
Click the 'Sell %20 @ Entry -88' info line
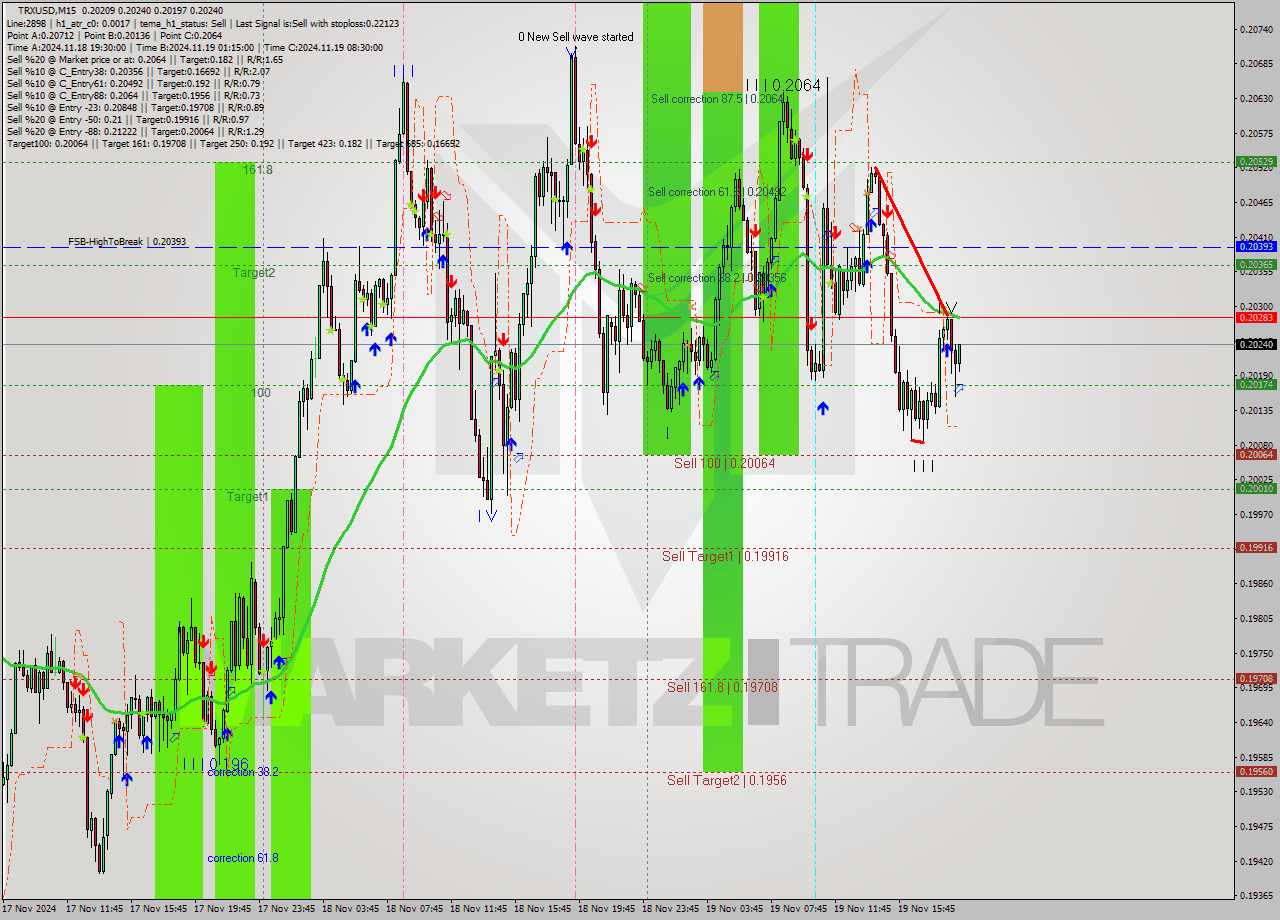click(x=135, y=131)
